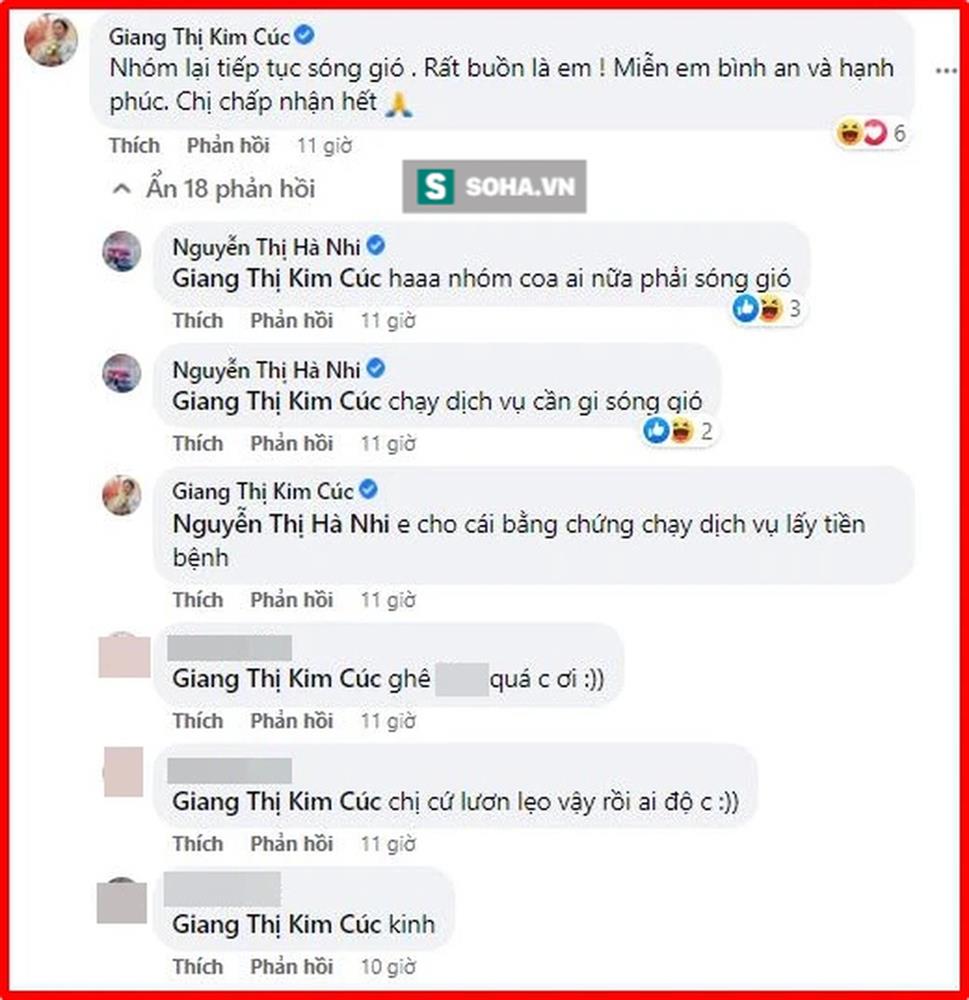969x1000 pixels.
Task: Open the three-dots menu on top comment
Action: [945, 71]
